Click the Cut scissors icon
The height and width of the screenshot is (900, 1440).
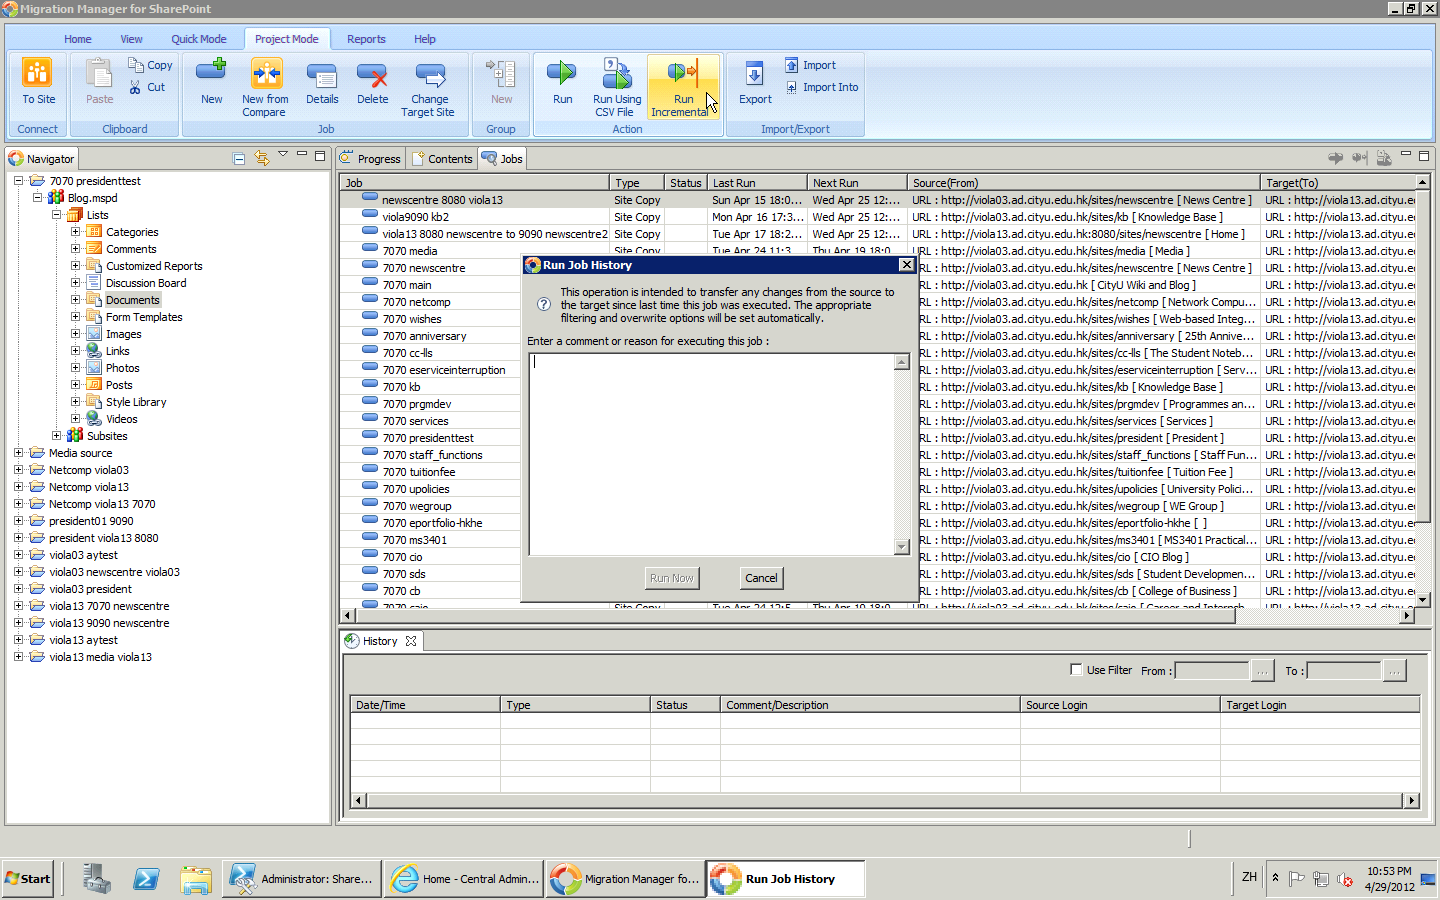(135, 87)
